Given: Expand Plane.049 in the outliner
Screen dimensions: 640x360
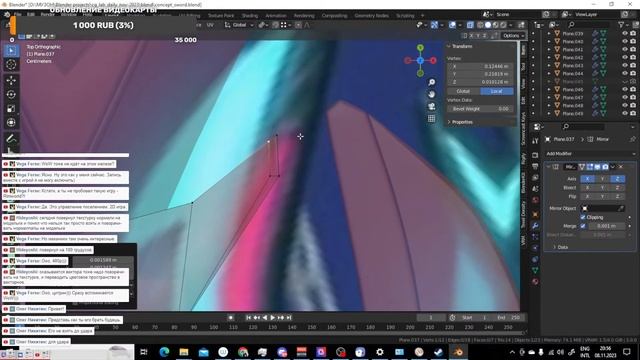Looking at the screenshot, I should [549, 113].
